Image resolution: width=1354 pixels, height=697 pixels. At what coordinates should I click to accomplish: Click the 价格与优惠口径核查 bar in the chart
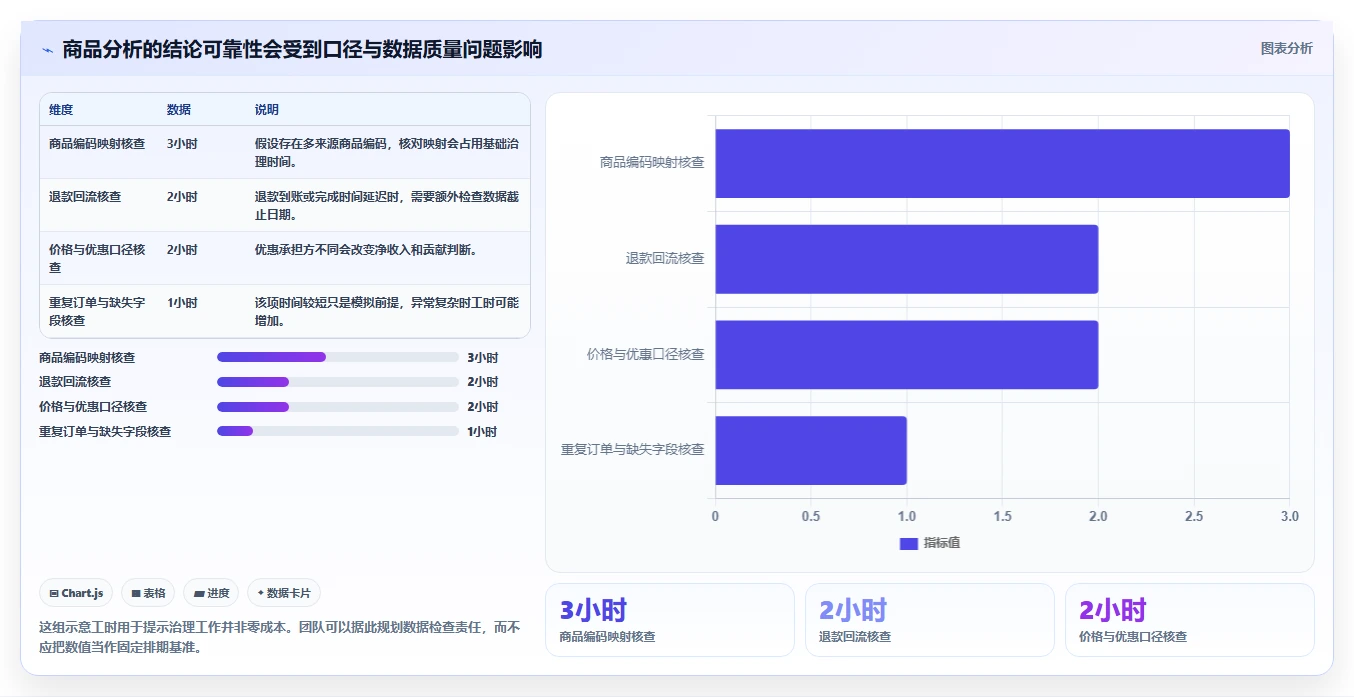[x=907, y=355]
